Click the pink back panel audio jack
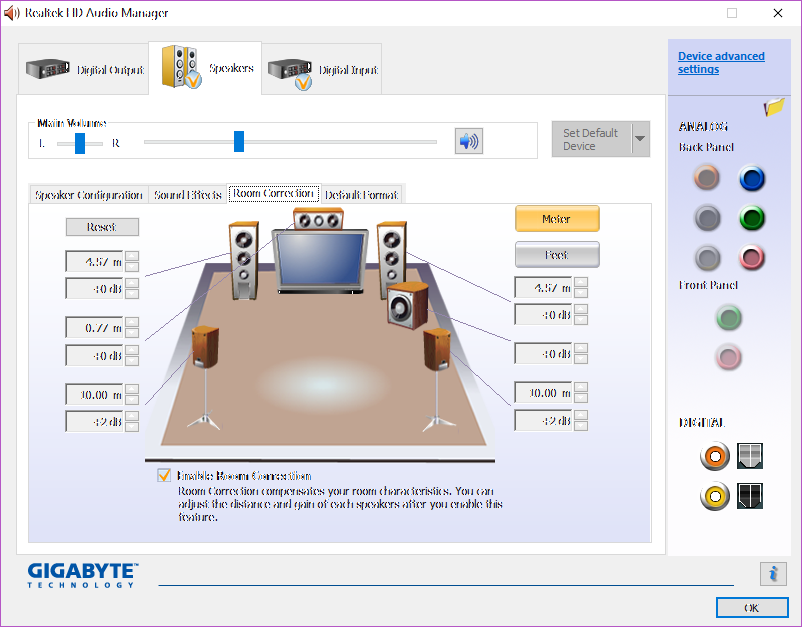802x627 pixels. (751, 257)
